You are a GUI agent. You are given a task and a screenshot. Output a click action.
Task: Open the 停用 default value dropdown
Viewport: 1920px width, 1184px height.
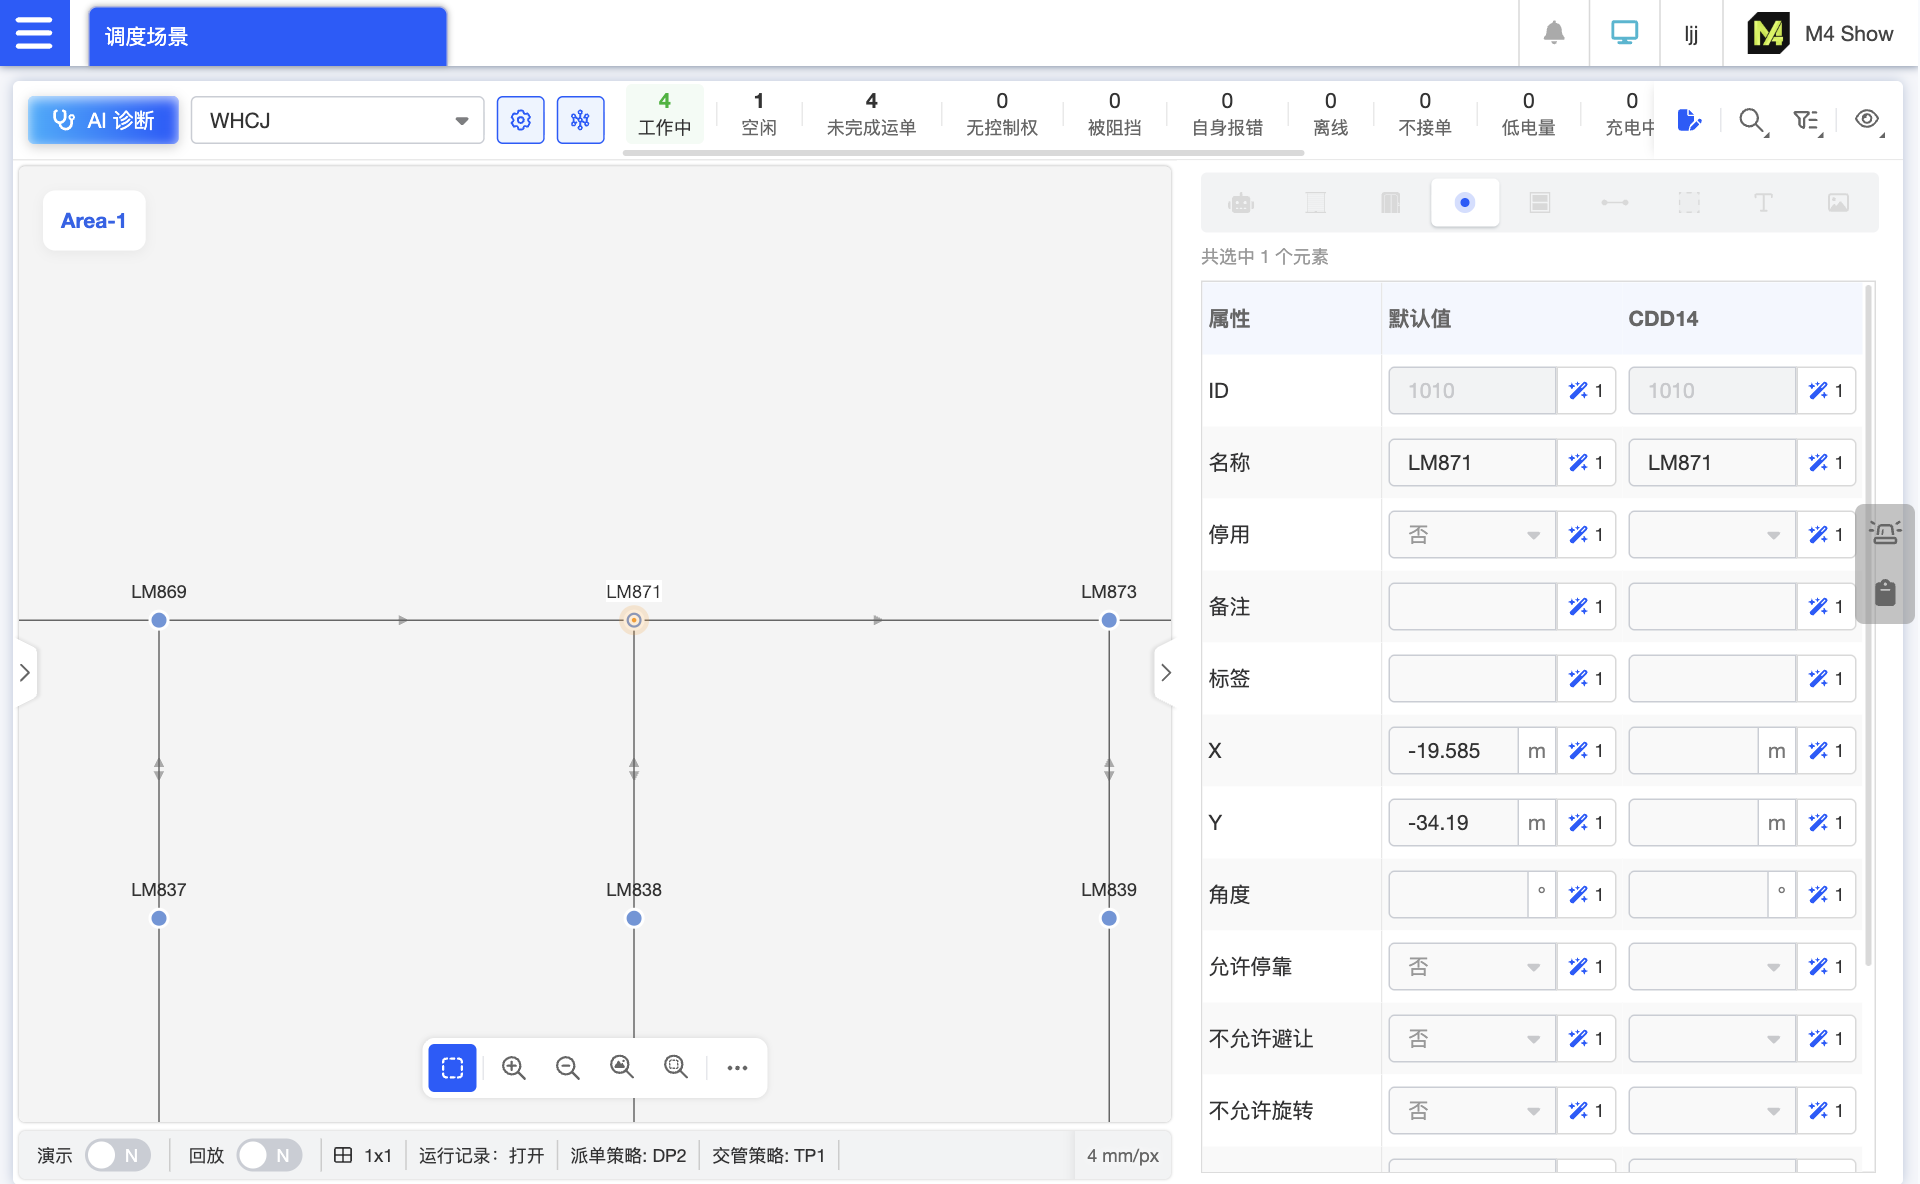click(x=1471, y=534)
